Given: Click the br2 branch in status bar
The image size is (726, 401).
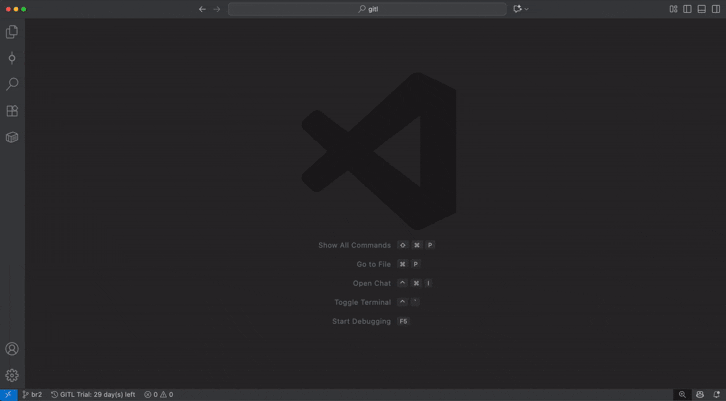Looking at the screenshot, I should 32,394.
